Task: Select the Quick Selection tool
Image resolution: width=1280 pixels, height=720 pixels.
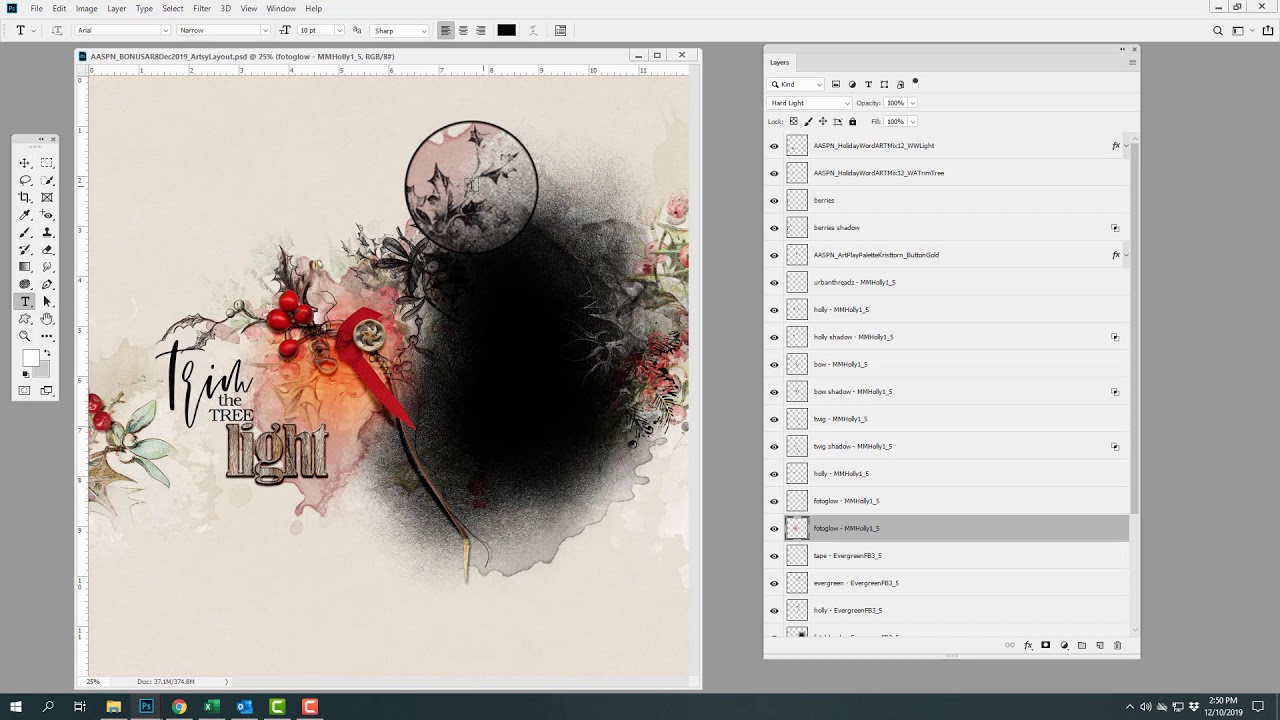Action: pyautogui.click(x=47, y=180)
